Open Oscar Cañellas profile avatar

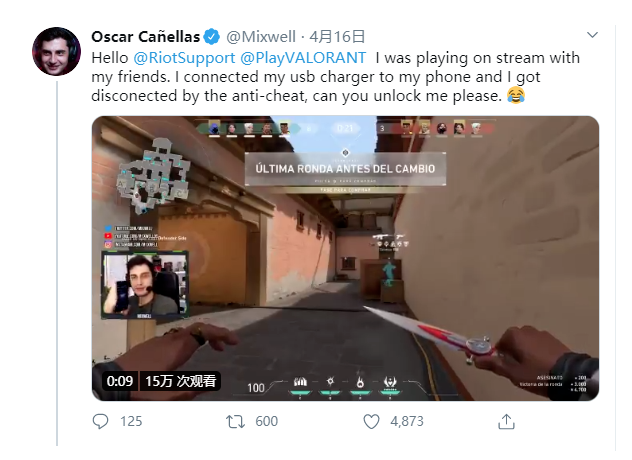pos(56,51)
